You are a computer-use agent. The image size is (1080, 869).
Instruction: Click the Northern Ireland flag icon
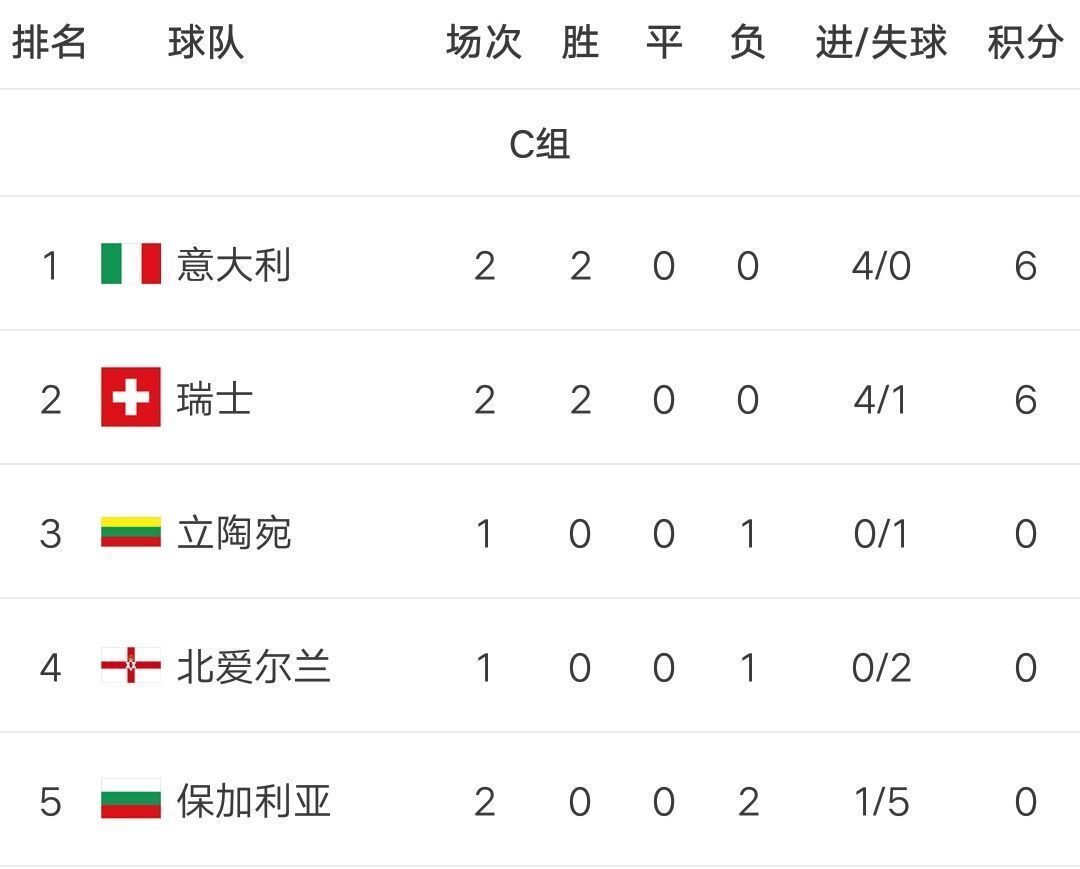[131, 665]
